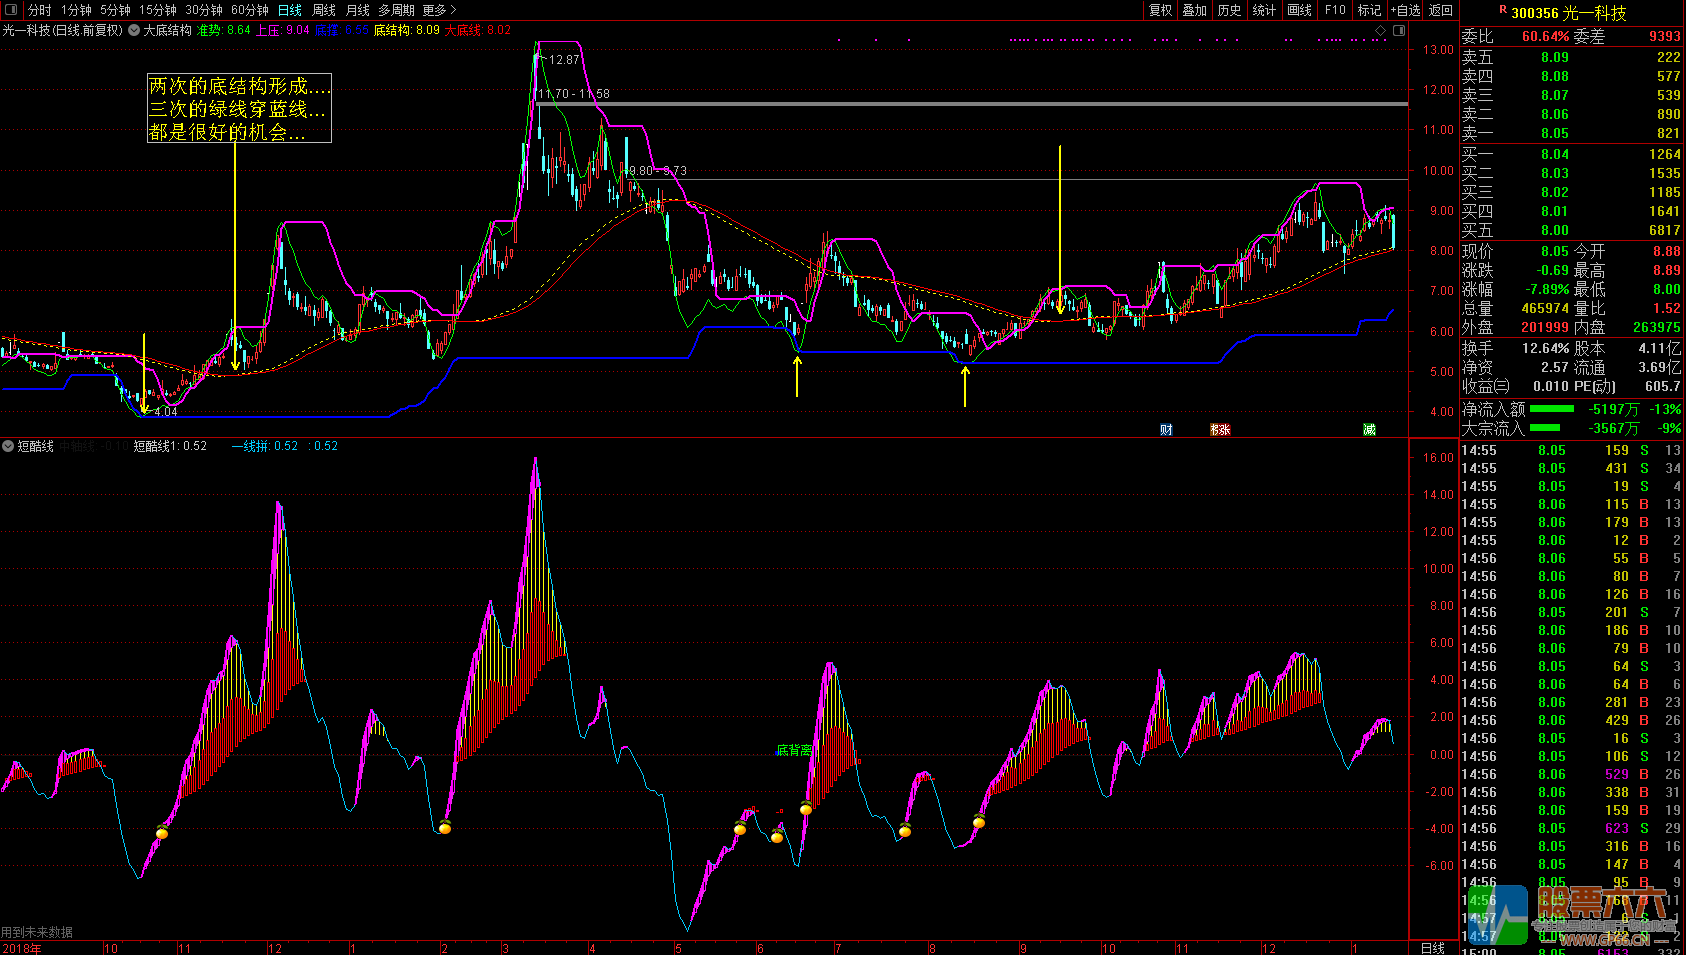Click the 买五 bid row at 8.00
Image resolution: width=1686 pixels, height=955 pixels.
(1571, 230)
